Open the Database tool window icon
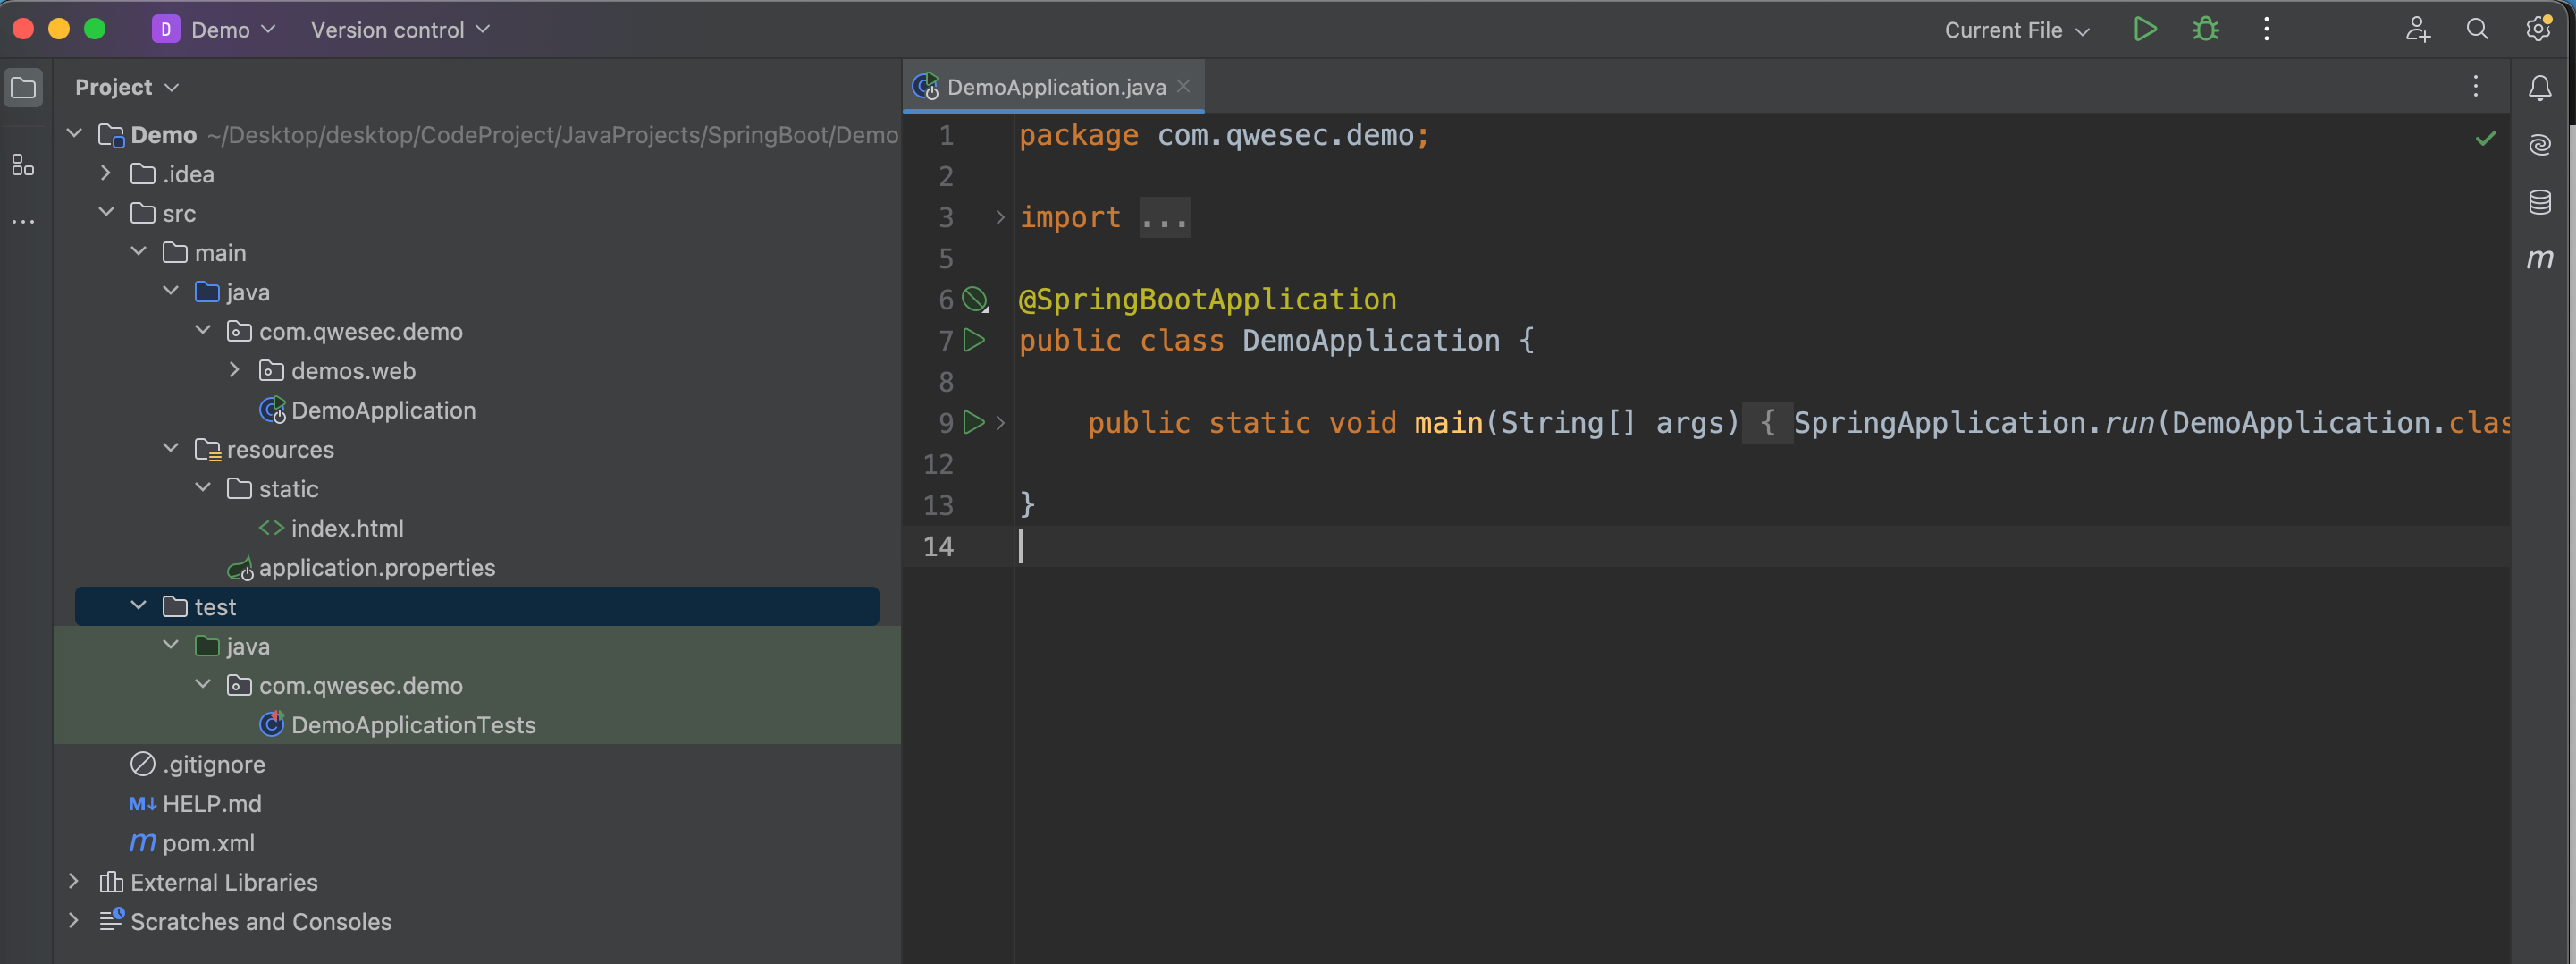 [2539, 202]
